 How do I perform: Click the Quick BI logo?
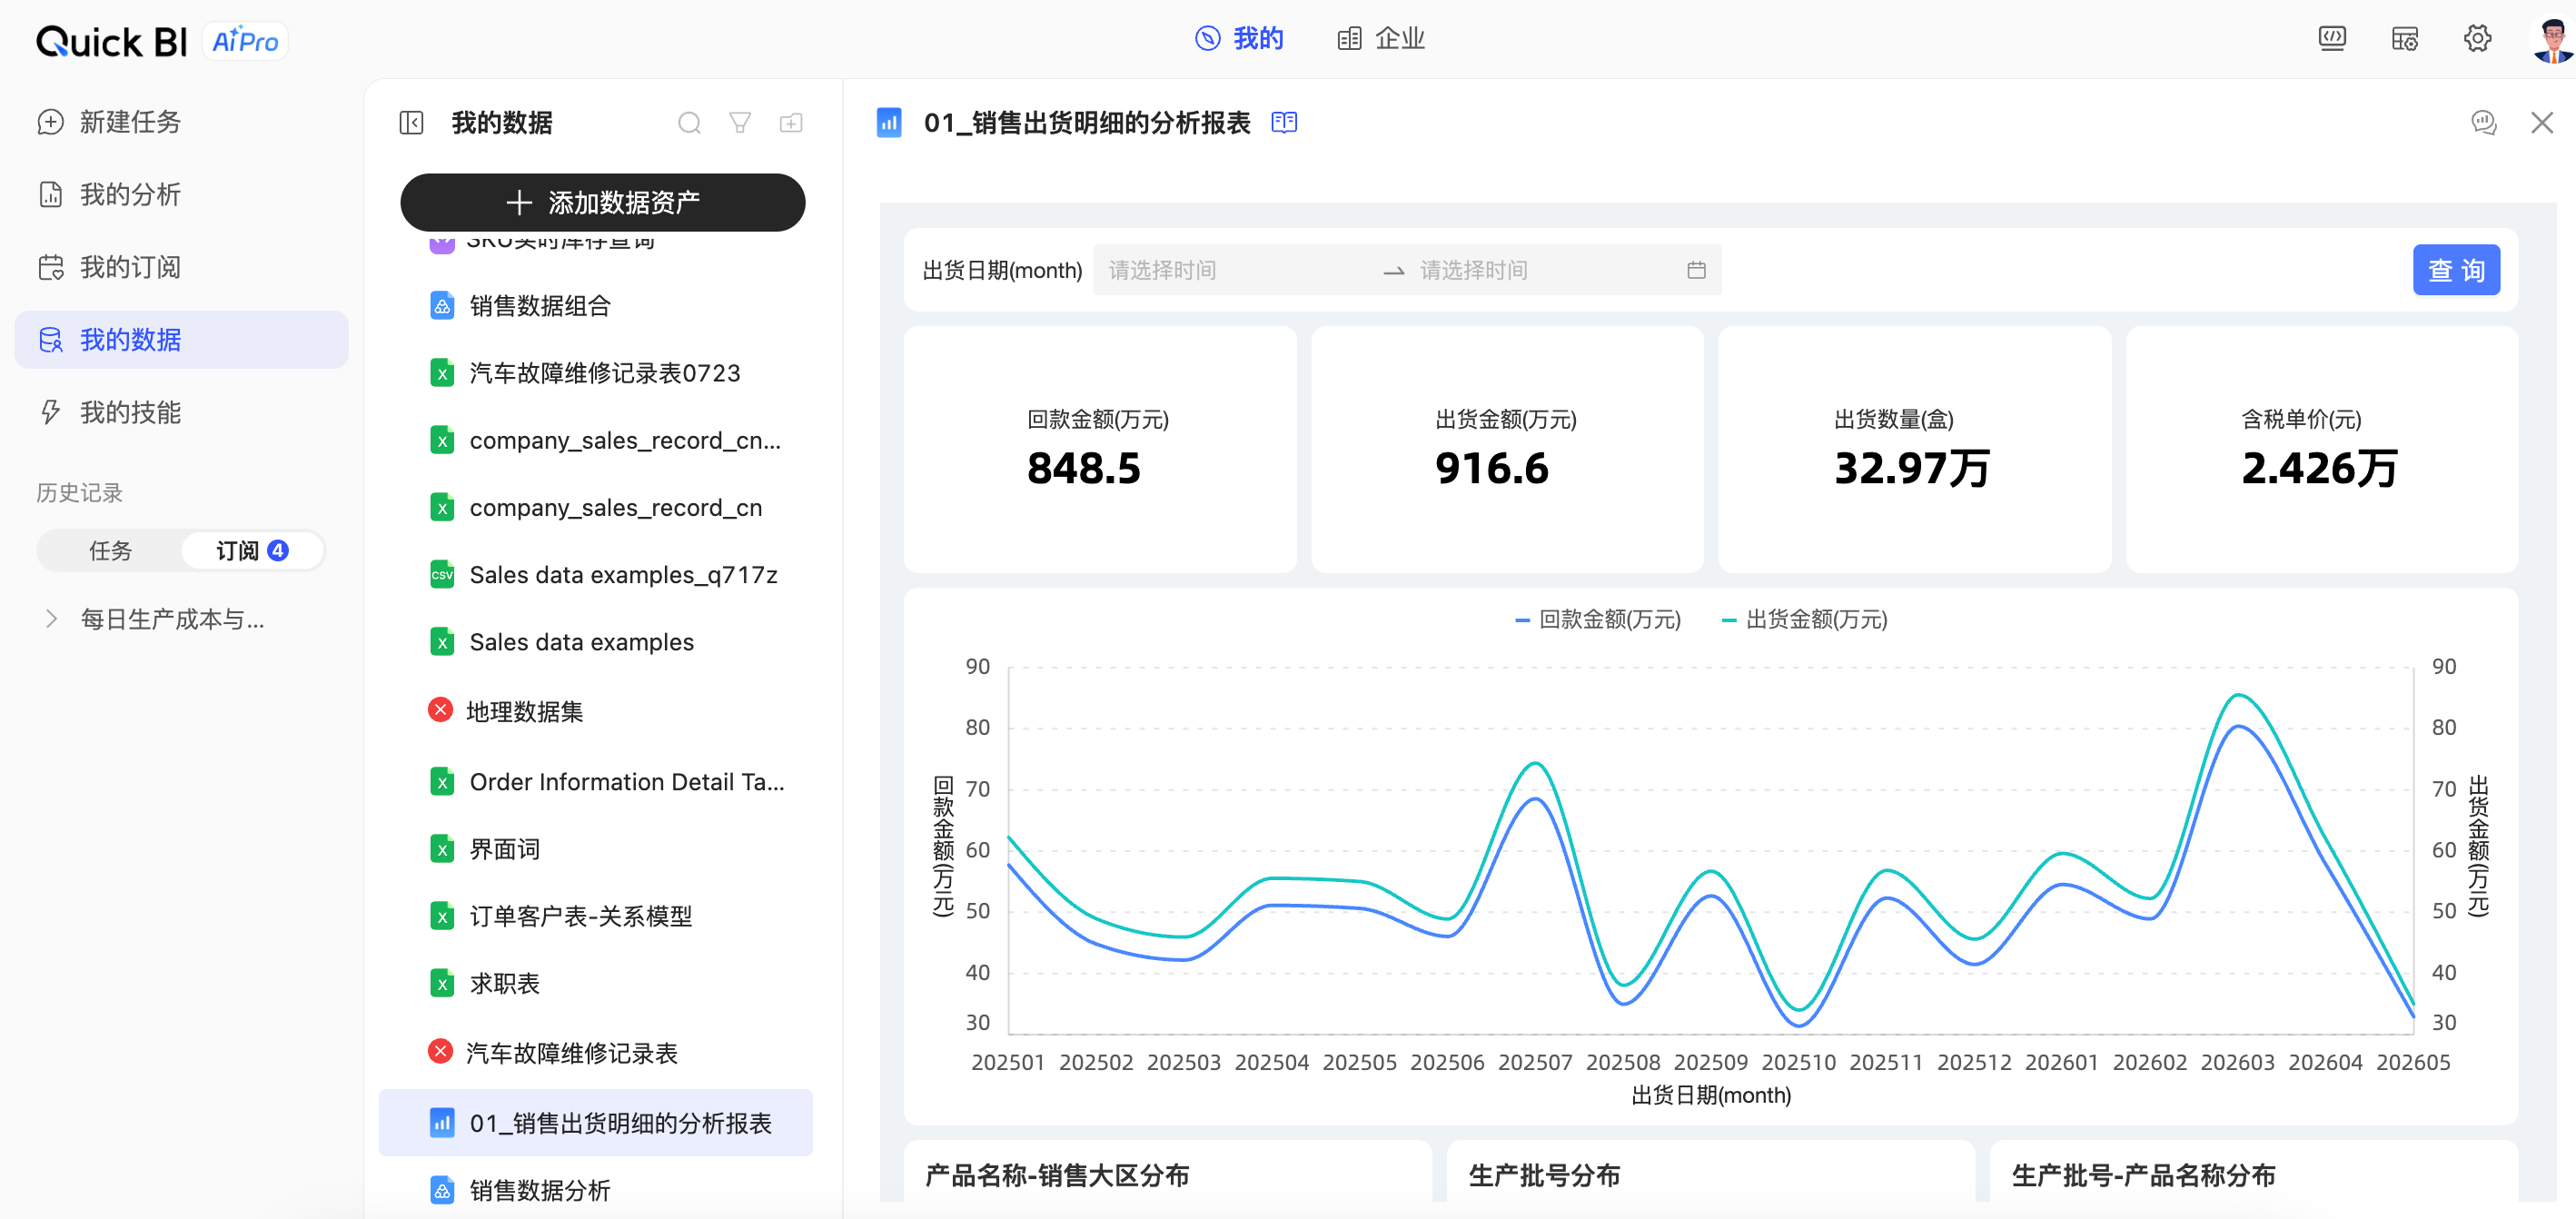click(x=111, y=41)
